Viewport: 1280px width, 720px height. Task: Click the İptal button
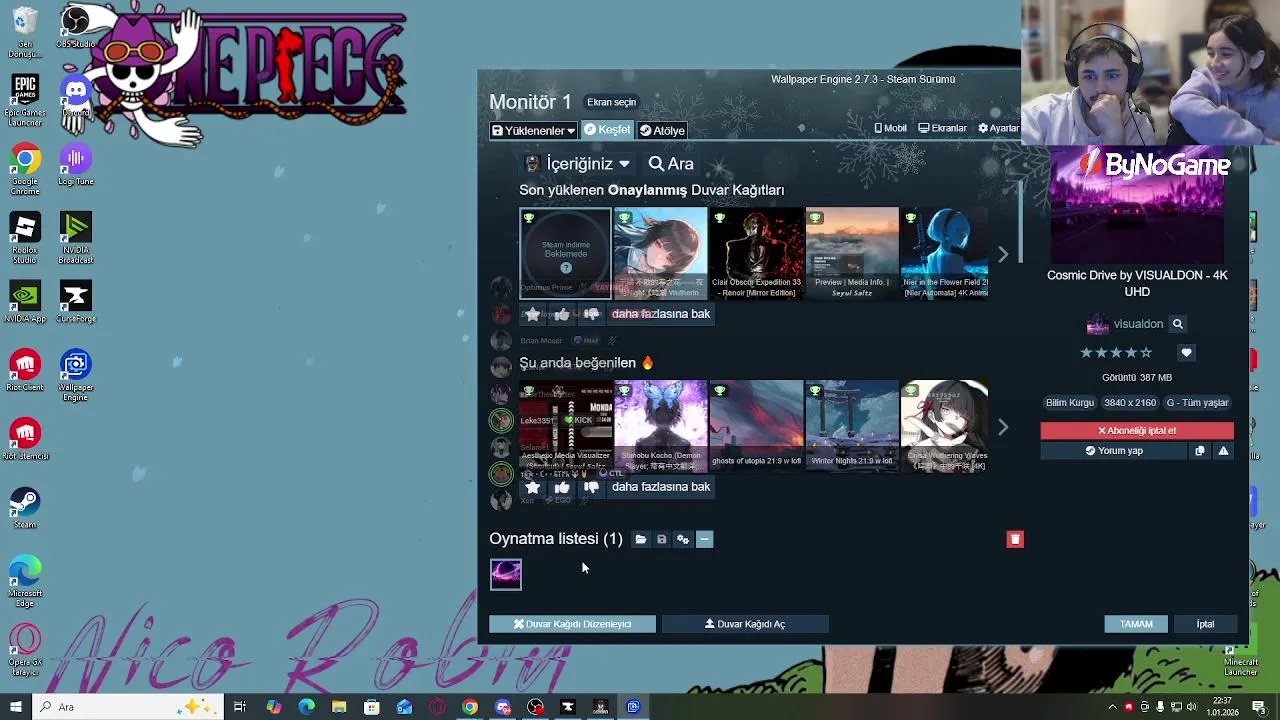pos(1205,624)
